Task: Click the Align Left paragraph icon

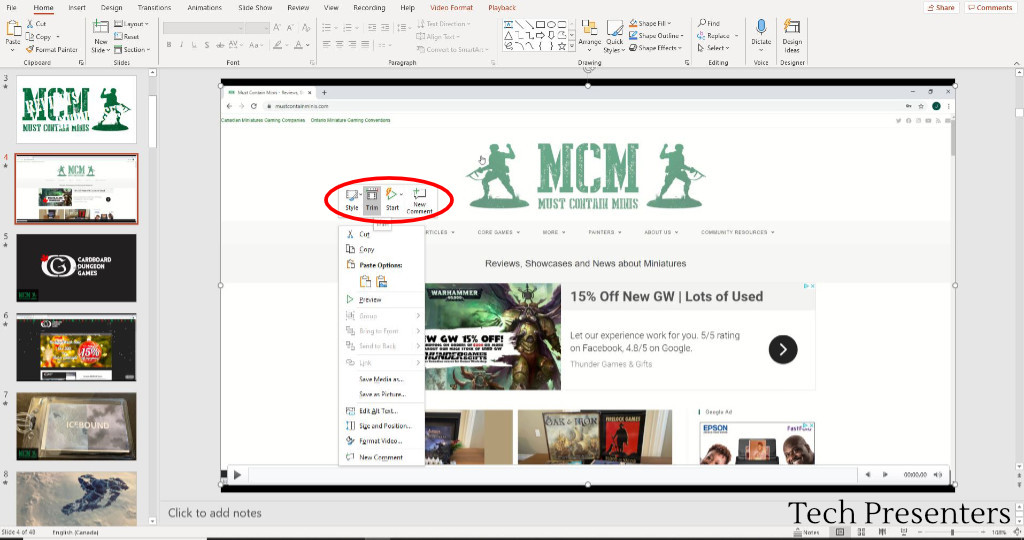Action: pyautogui.click(x=327, y=45)
